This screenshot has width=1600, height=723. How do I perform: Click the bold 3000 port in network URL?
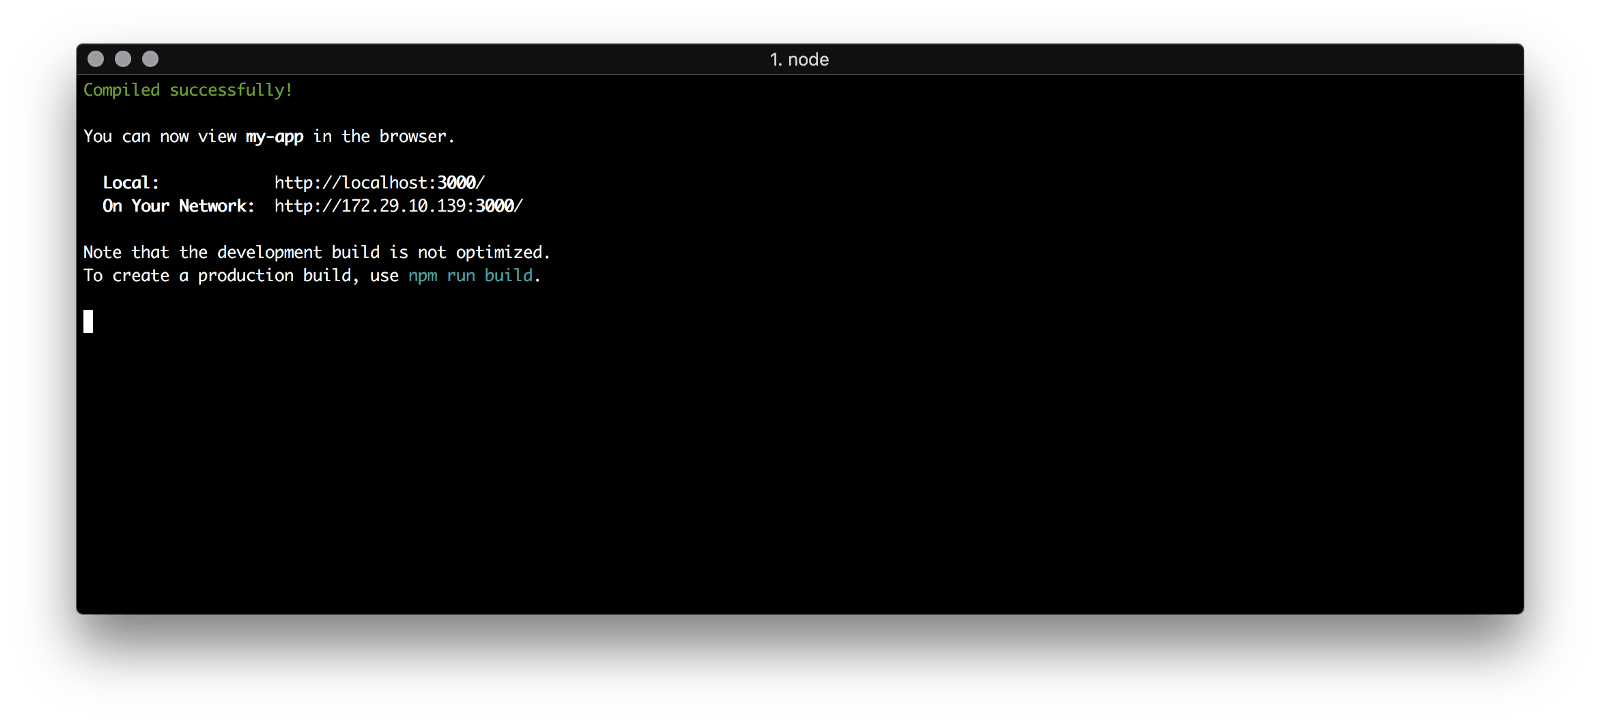(x=494, y=206)
